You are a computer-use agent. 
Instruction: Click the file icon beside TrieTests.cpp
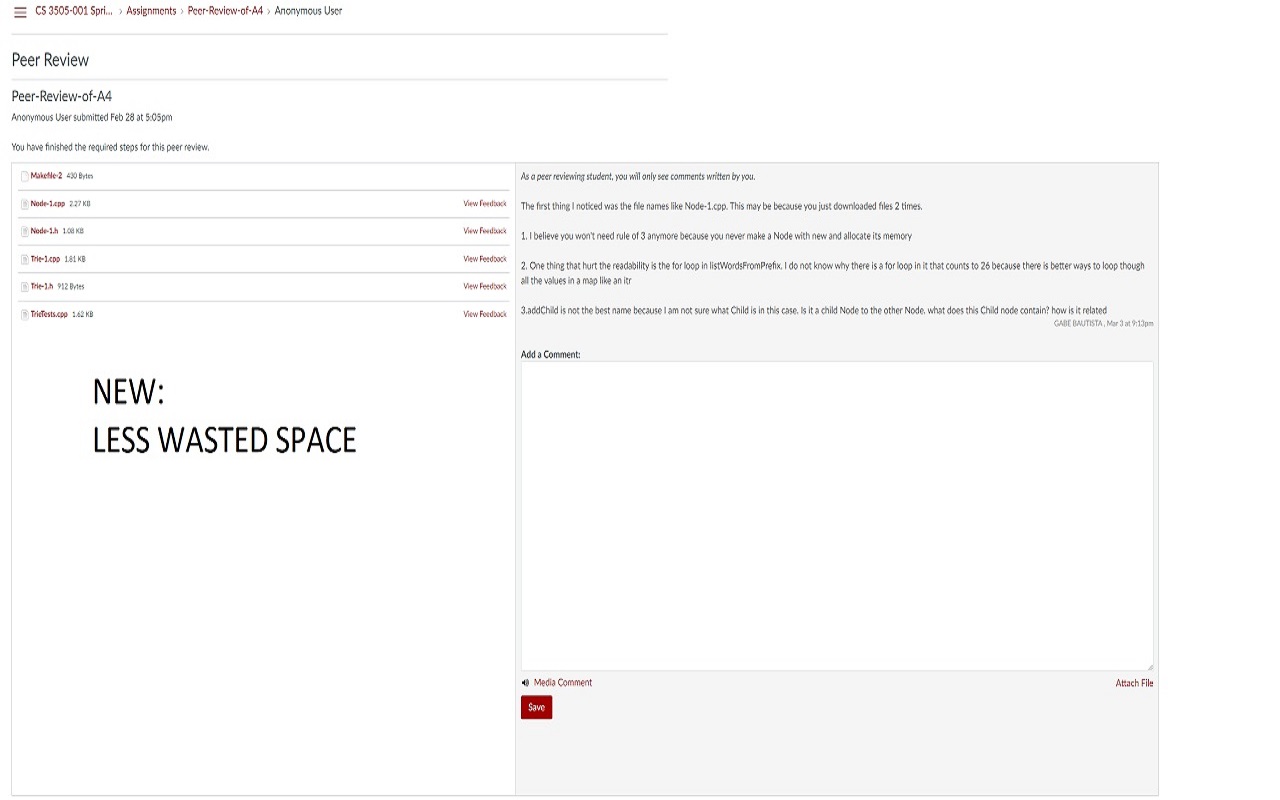pos(25,315)
